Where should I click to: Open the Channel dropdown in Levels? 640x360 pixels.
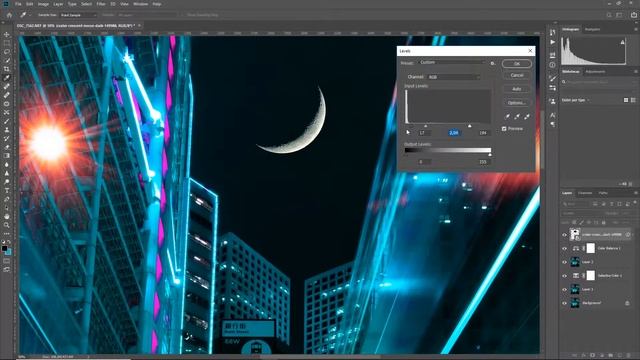pos(454,77)
